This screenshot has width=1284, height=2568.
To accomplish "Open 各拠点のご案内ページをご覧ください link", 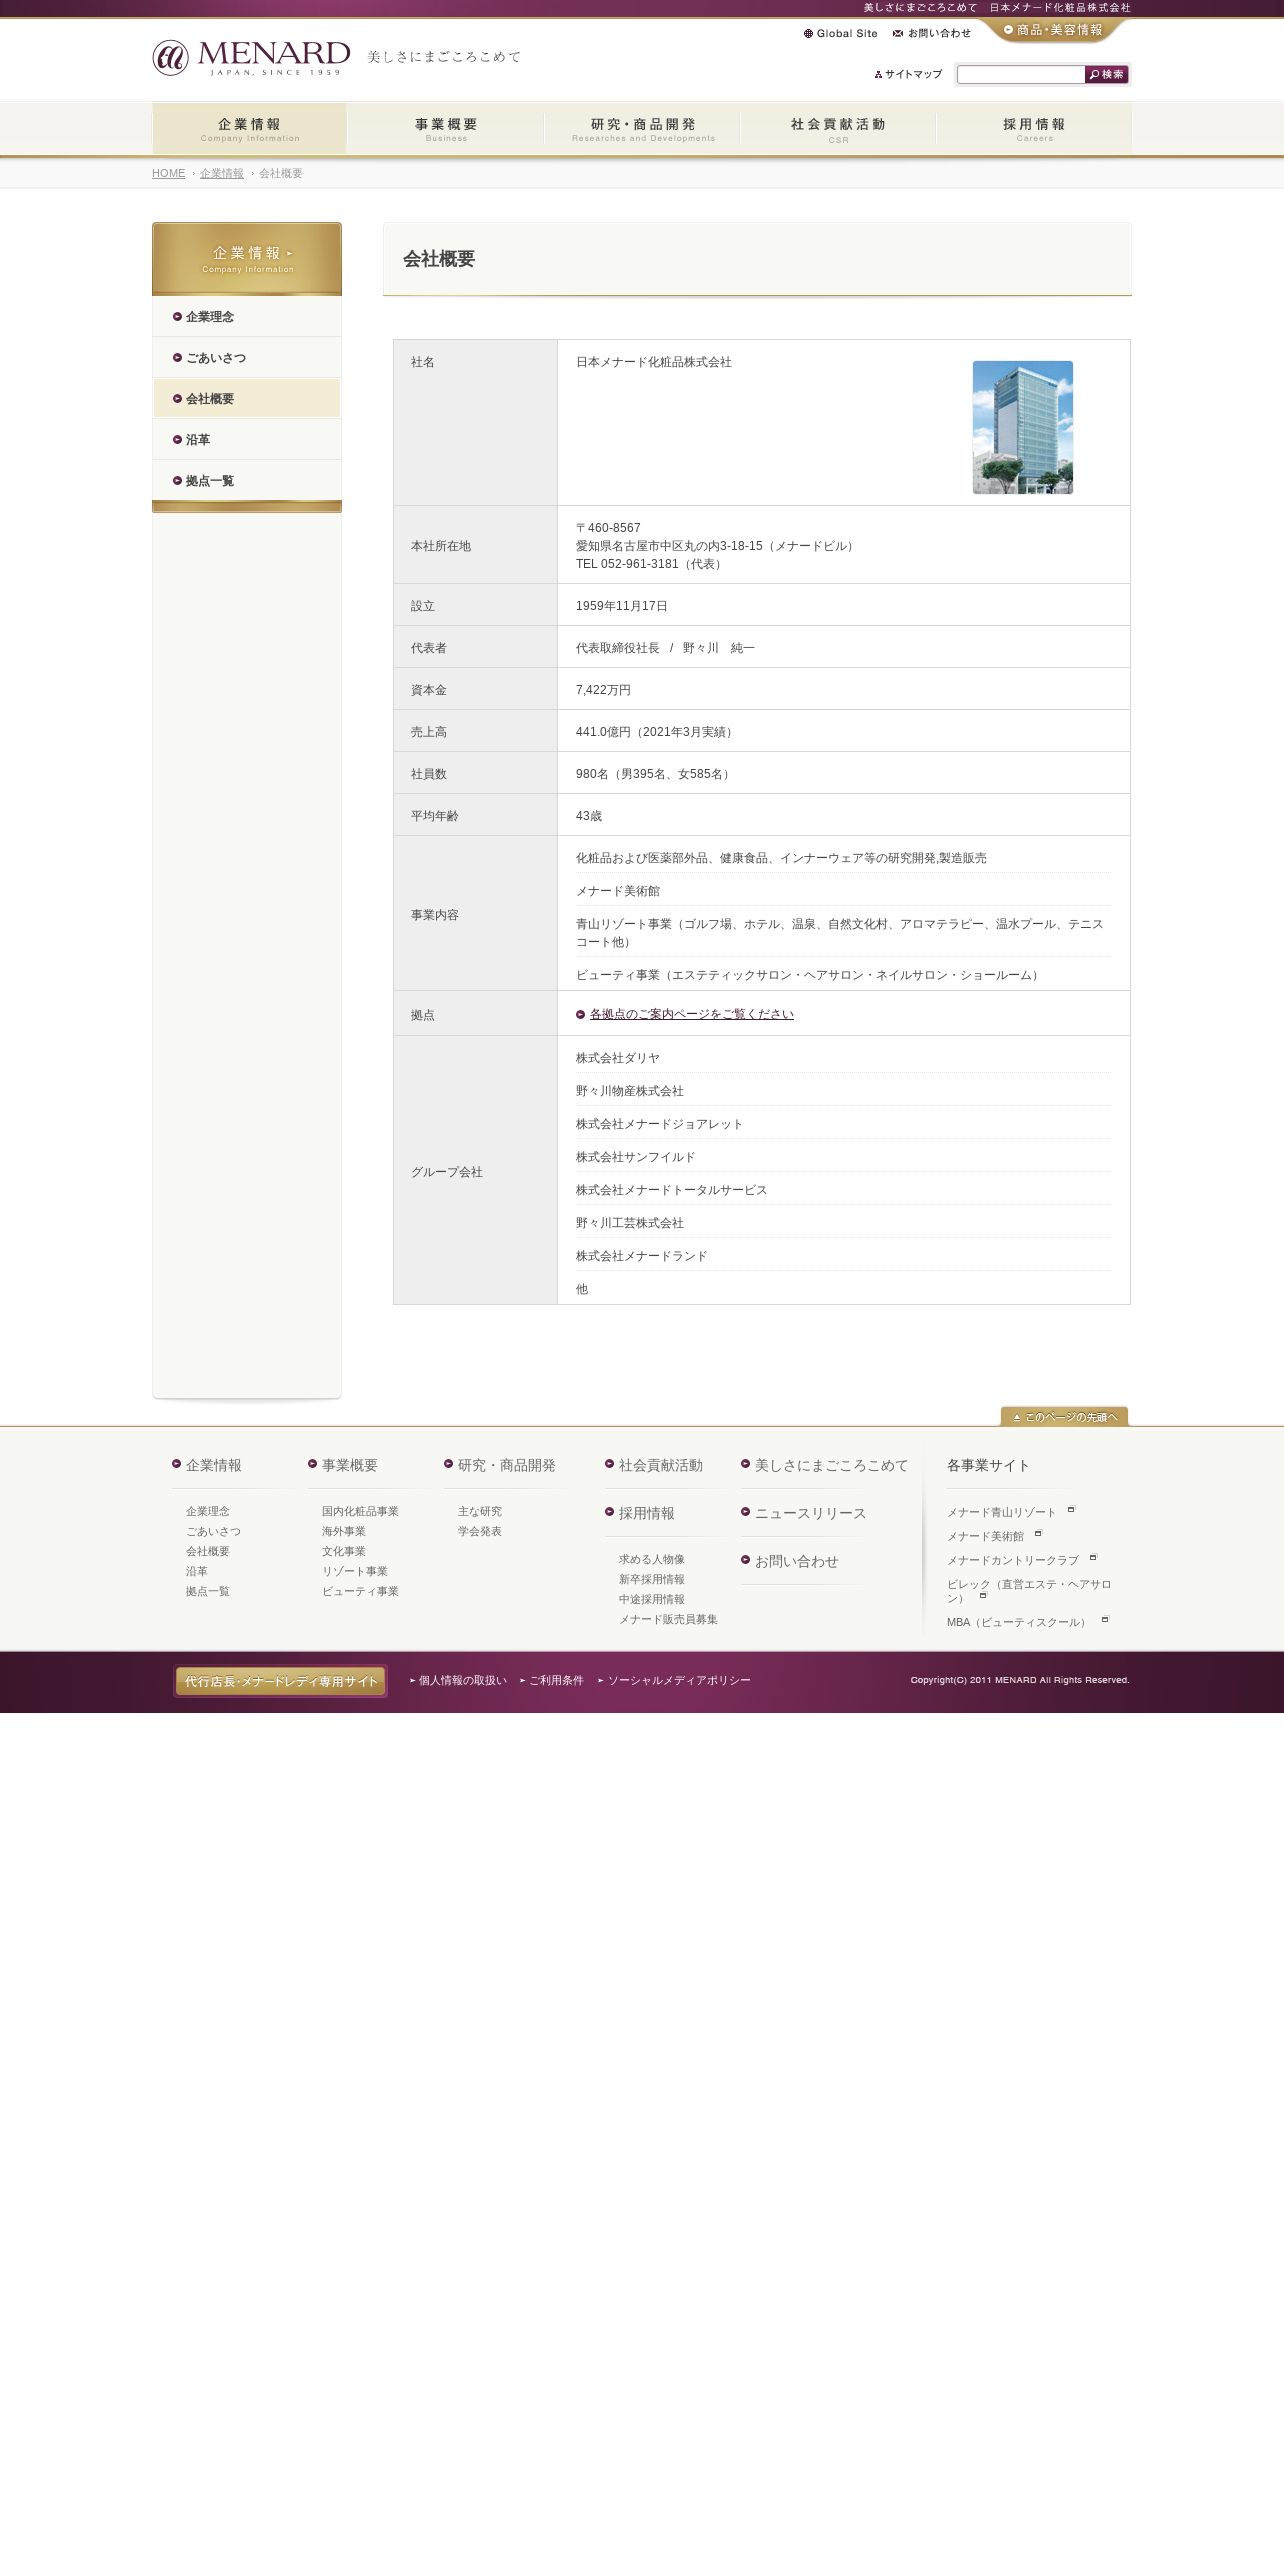I will 691,1014.
